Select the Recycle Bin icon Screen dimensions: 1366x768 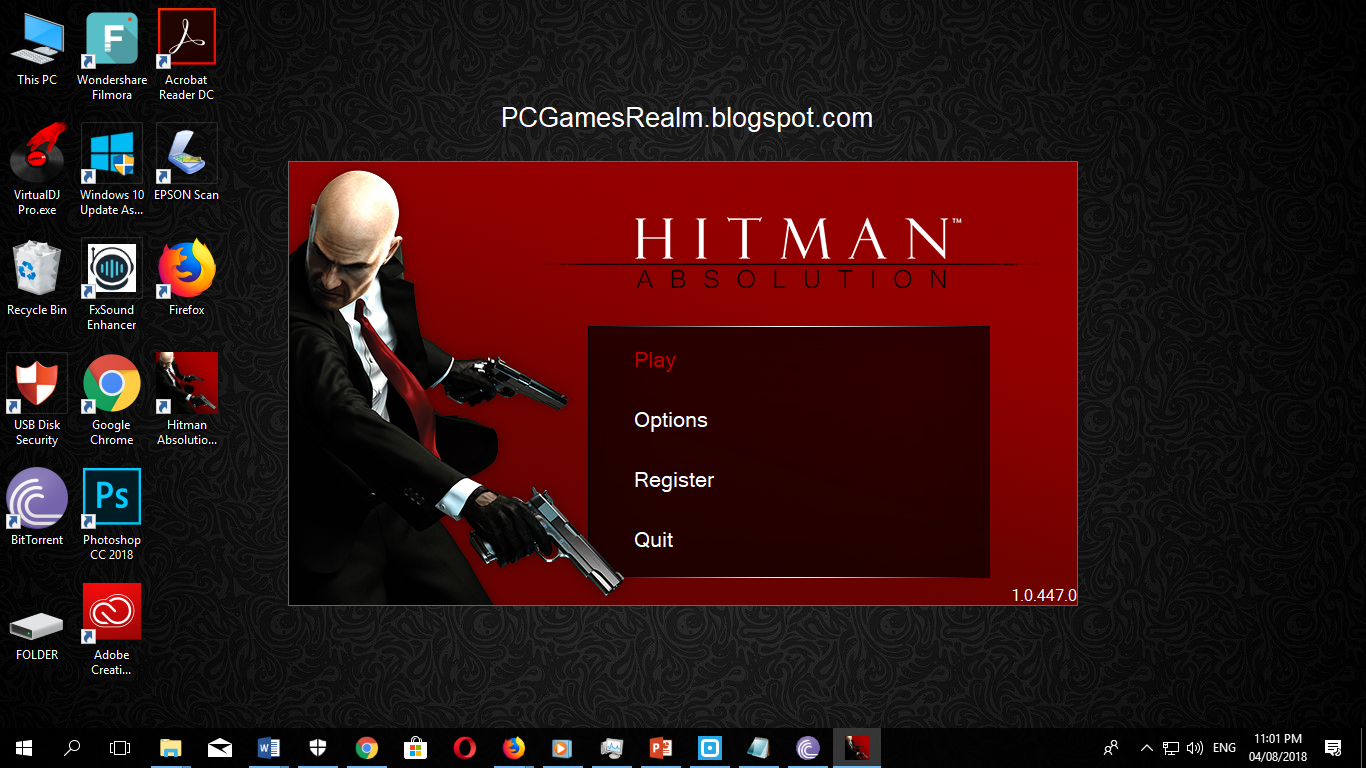[x=37, y=278]
